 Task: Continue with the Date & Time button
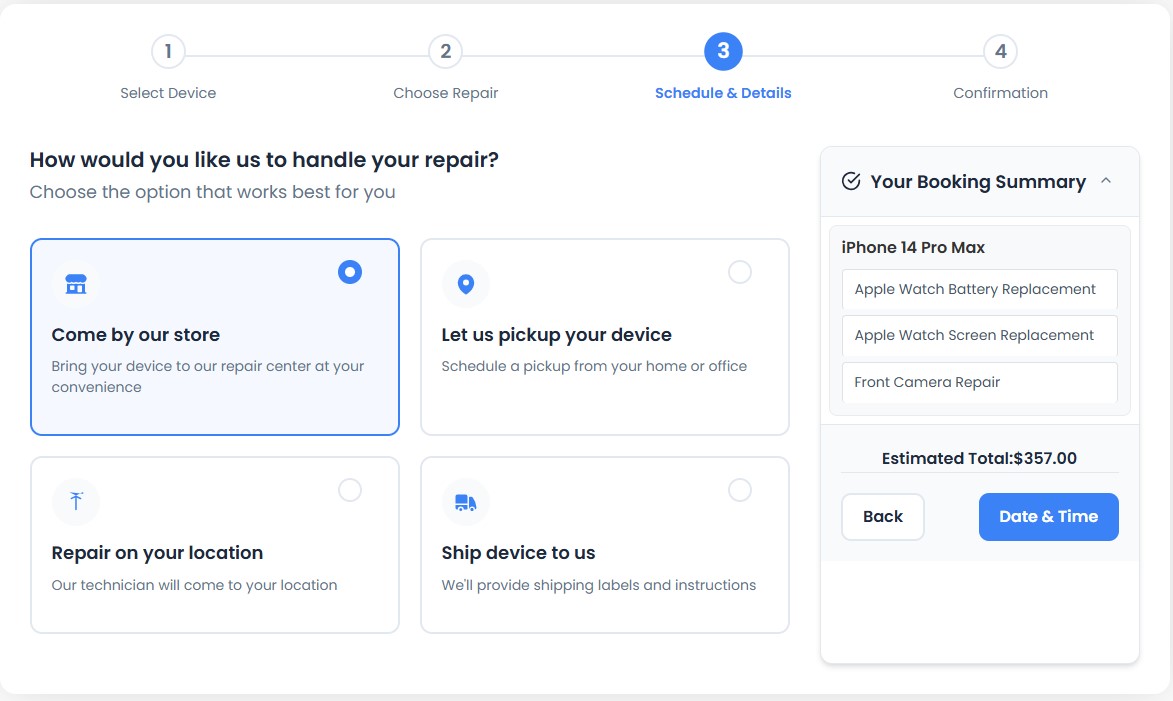[x=1048, y=516]
